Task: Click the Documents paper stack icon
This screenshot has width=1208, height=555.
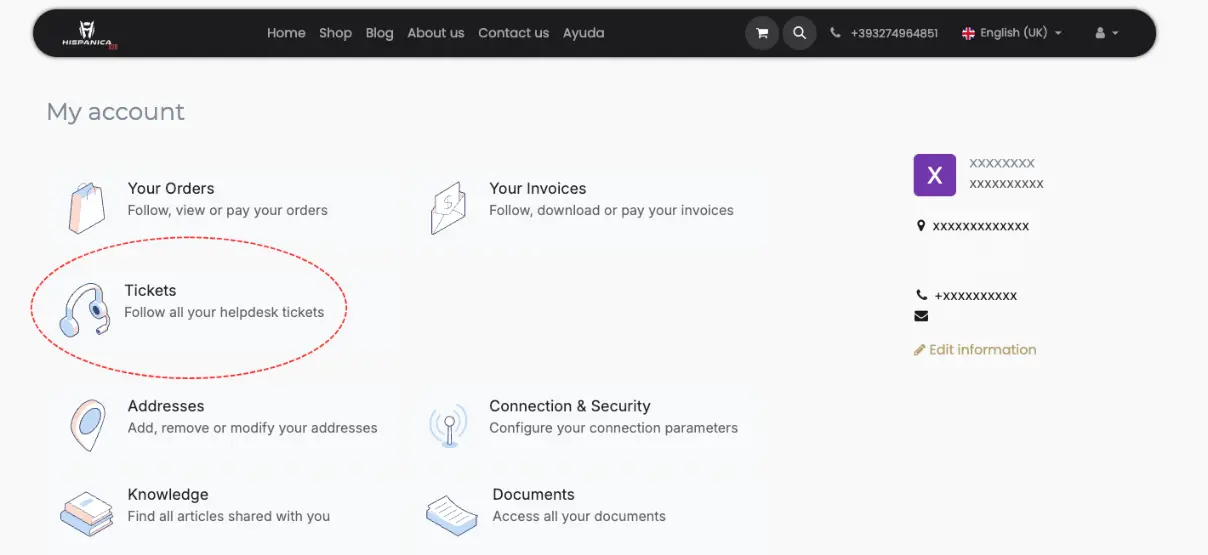Action: pos(451,514)
